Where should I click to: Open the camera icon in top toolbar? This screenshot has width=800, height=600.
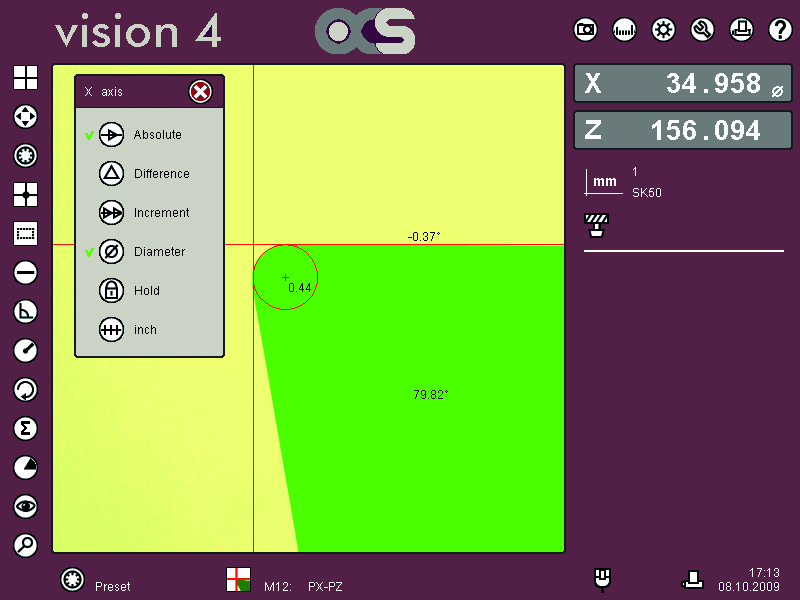[x=585, y=30]
